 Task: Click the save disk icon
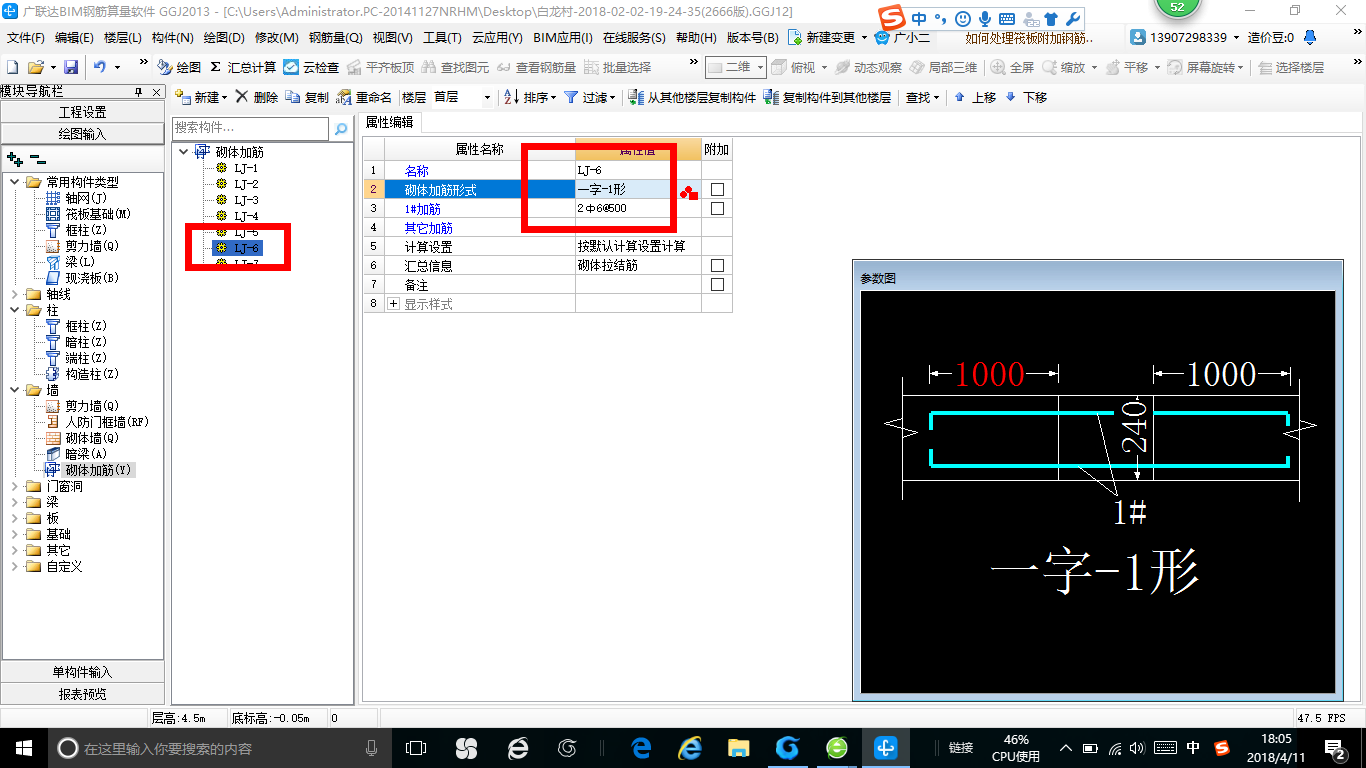71,67
